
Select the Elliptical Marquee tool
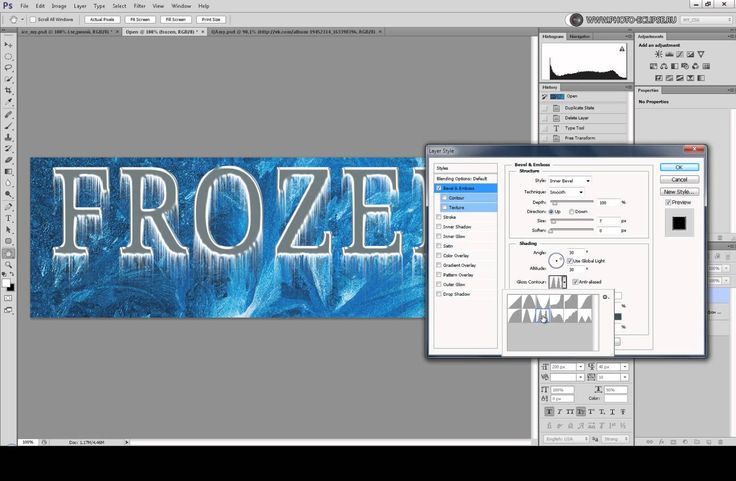pos(8,56)
